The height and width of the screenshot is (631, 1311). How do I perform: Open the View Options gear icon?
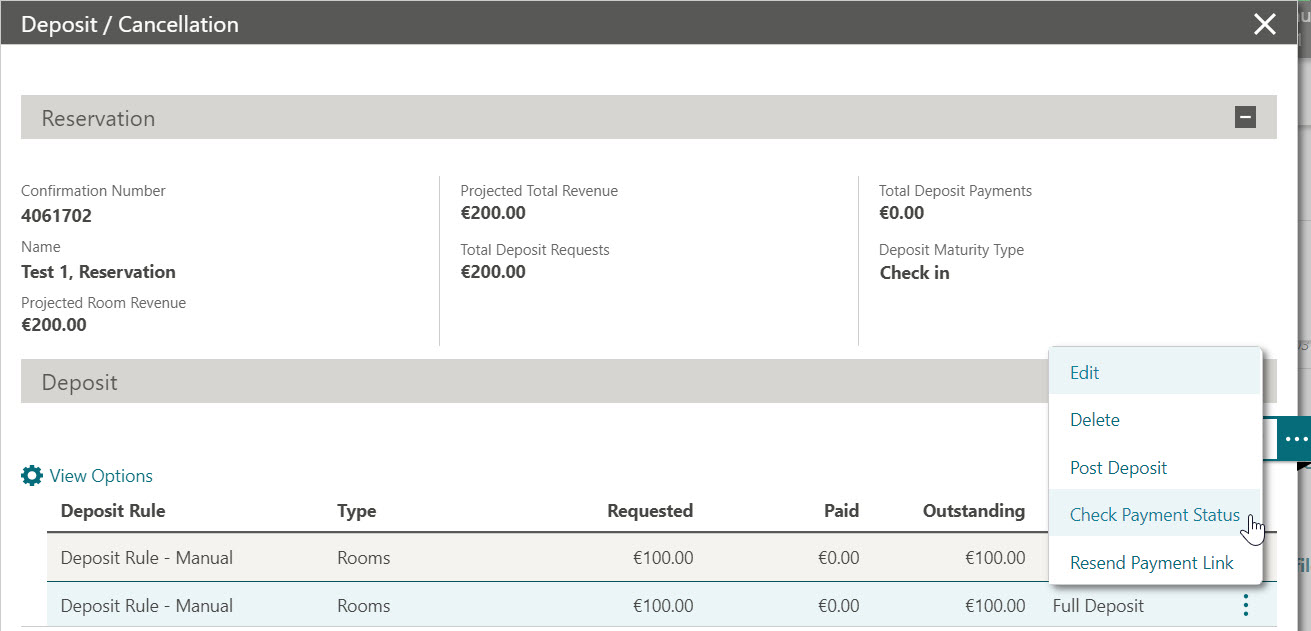click(32, 475)
